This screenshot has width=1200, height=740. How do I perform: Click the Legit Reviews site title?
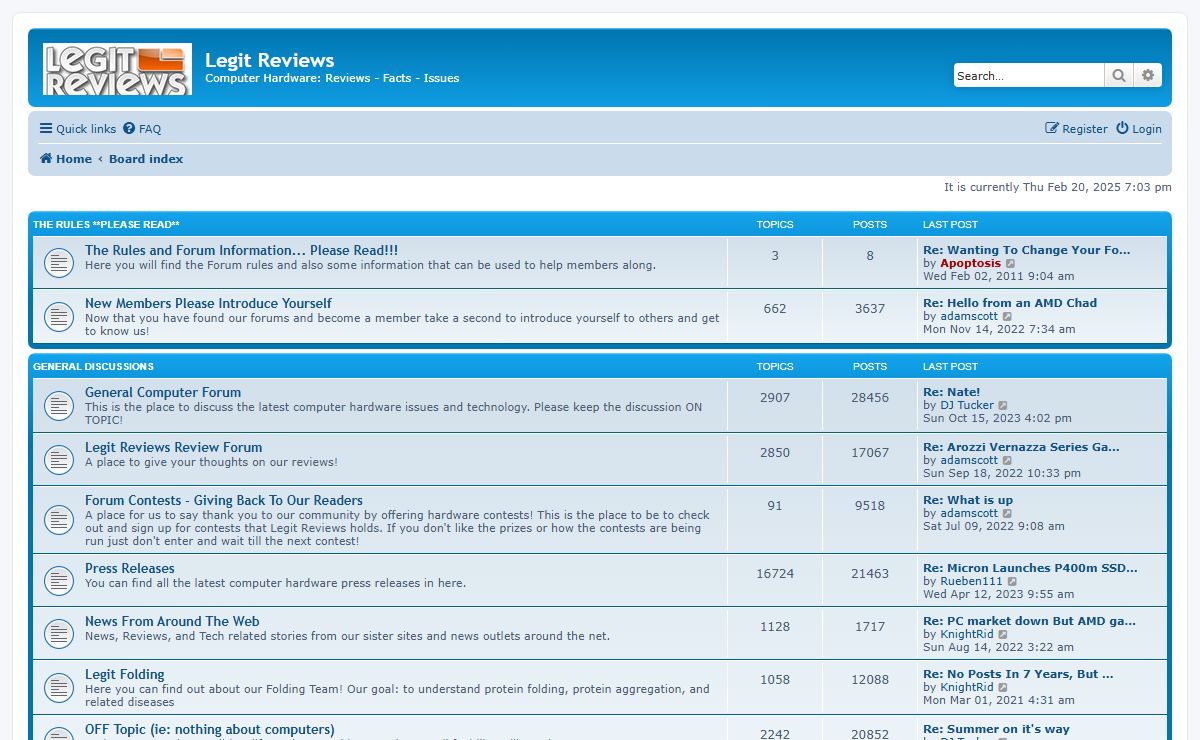270,60
